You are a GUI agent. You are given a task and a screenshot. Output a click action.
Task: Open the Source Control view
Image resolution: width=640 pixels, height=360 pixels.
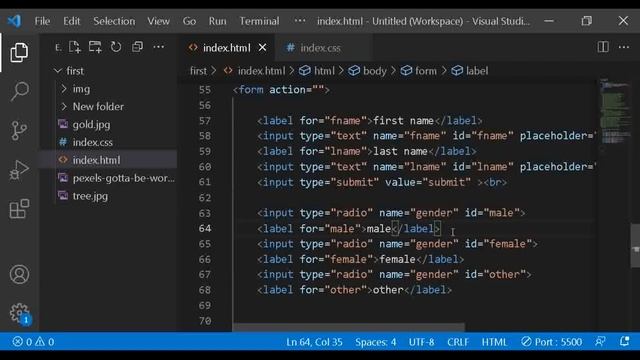[x=19, y=131]
